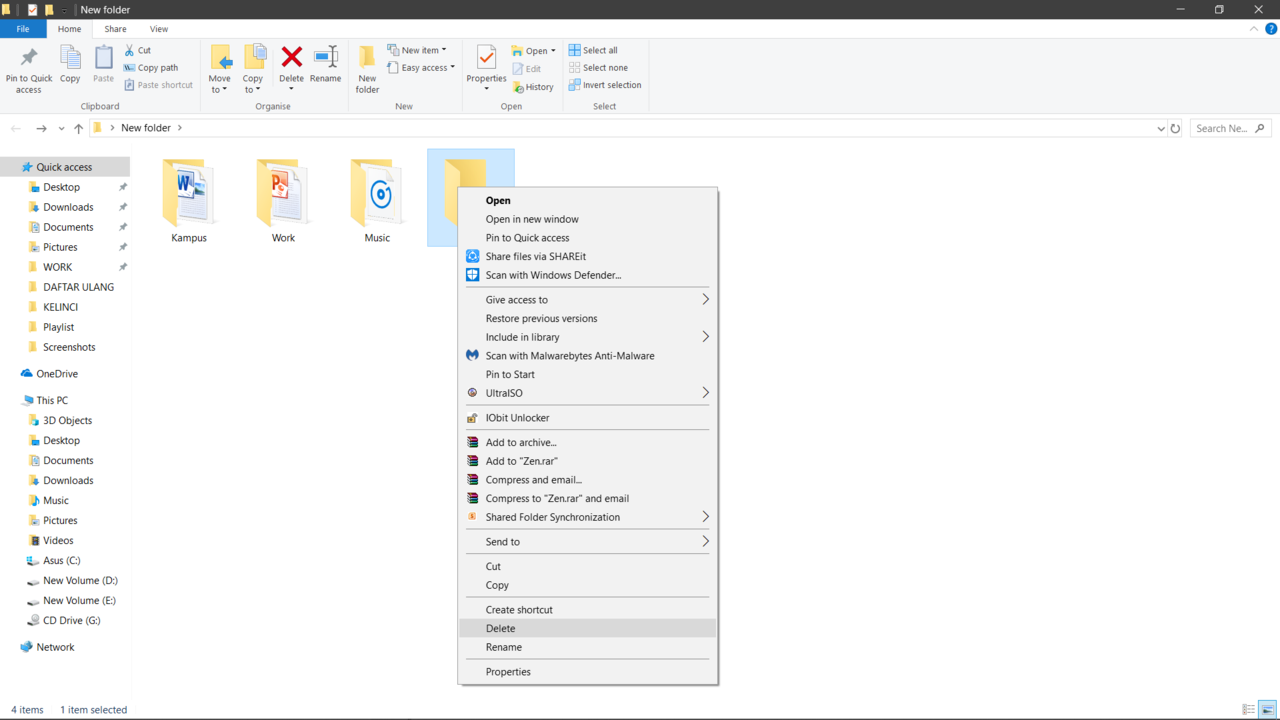Screen dimensions: 1280x720
Task: Switch to the View ribbon tab
Action: coord(158,29)
